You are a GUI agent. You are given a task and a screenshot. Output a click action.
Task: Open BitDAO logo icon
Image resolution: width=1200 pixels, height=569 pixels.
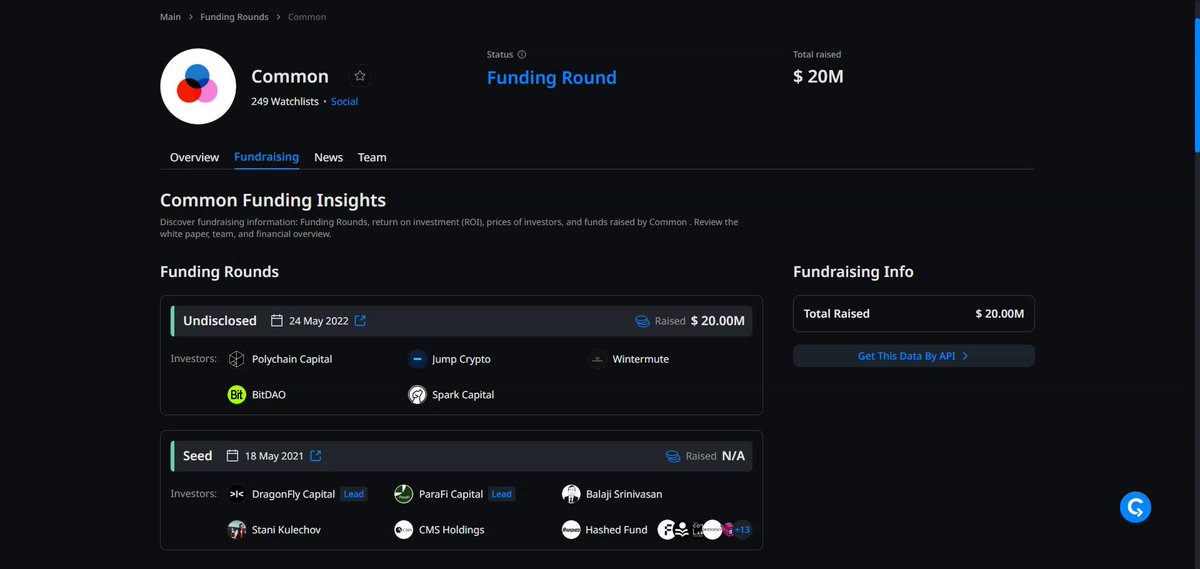[237, 395]
